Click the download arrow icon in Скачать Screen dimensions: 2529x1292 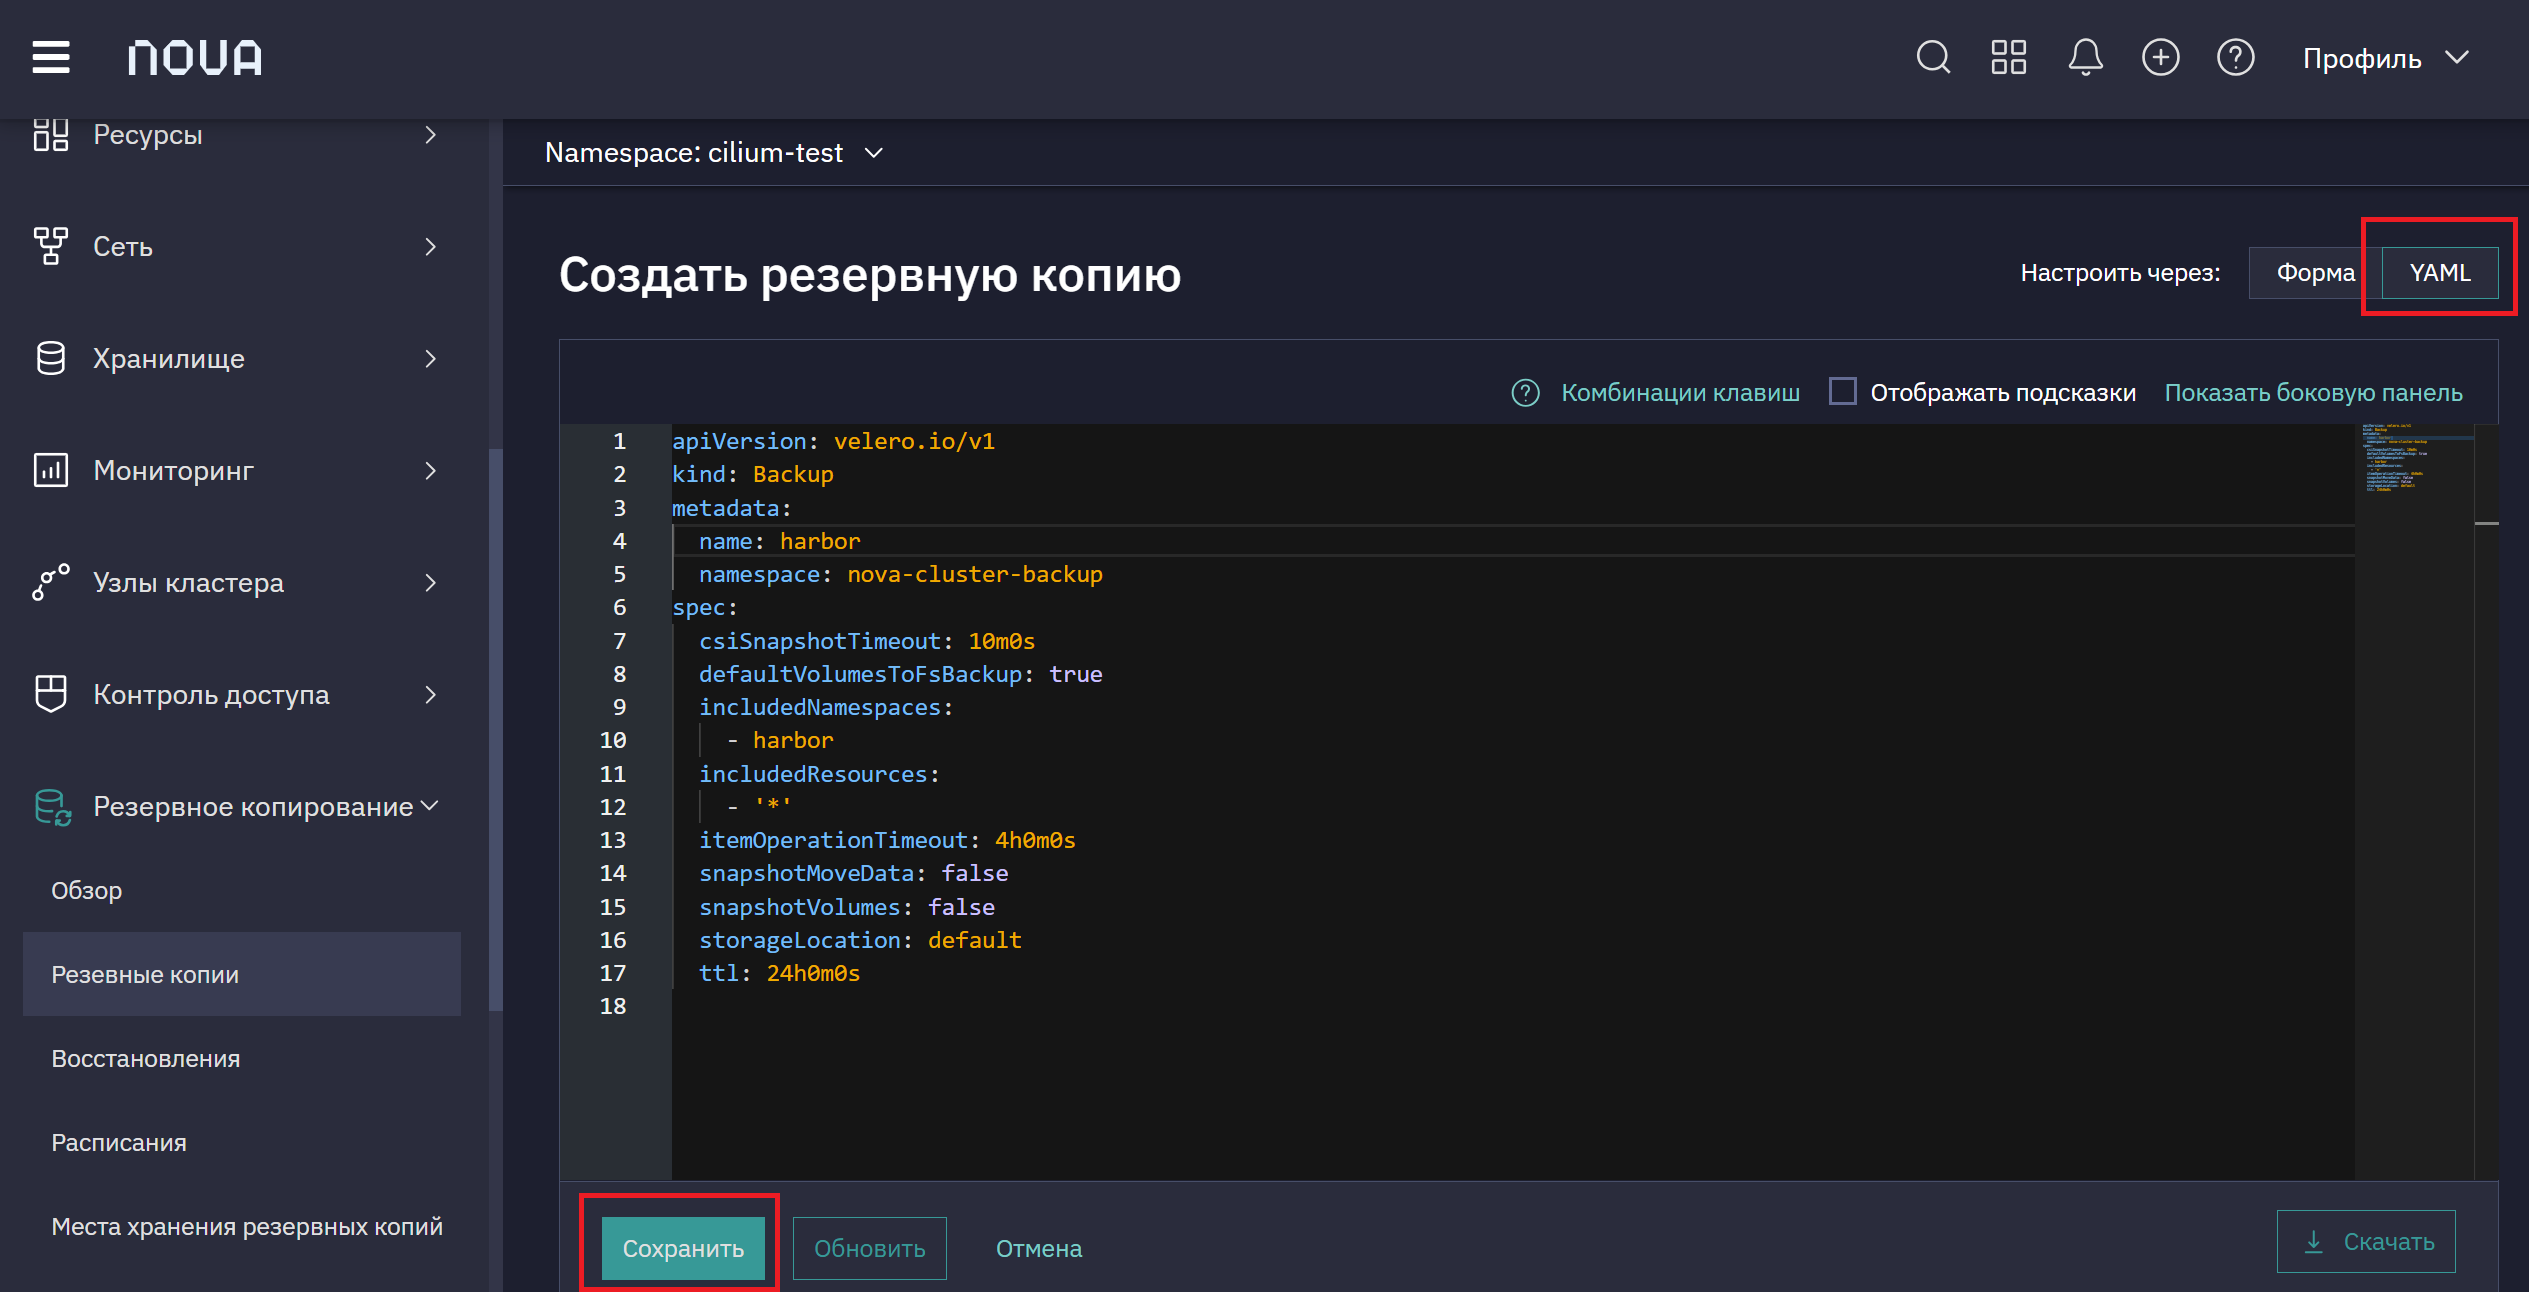(2313, 1242)
